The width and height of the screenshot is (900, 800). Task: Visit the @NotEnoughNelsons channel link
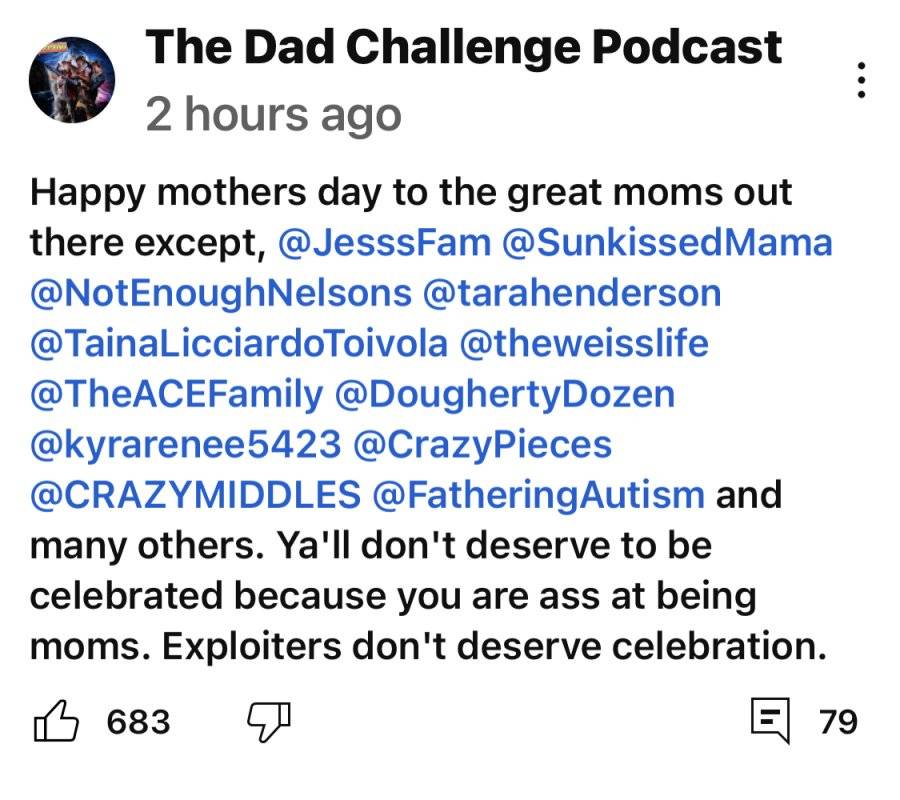pos(221,293)
